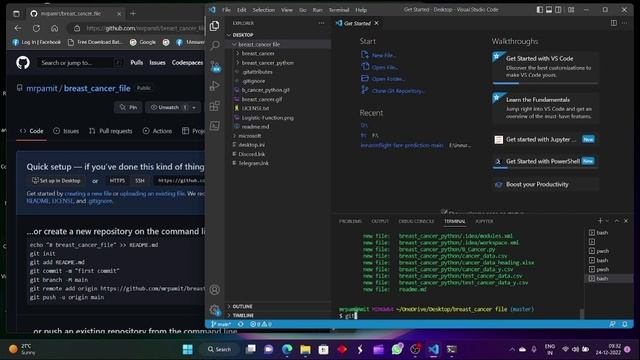Click the VS Code logo icon
The image size is (640, 360).
pos(212,10)
